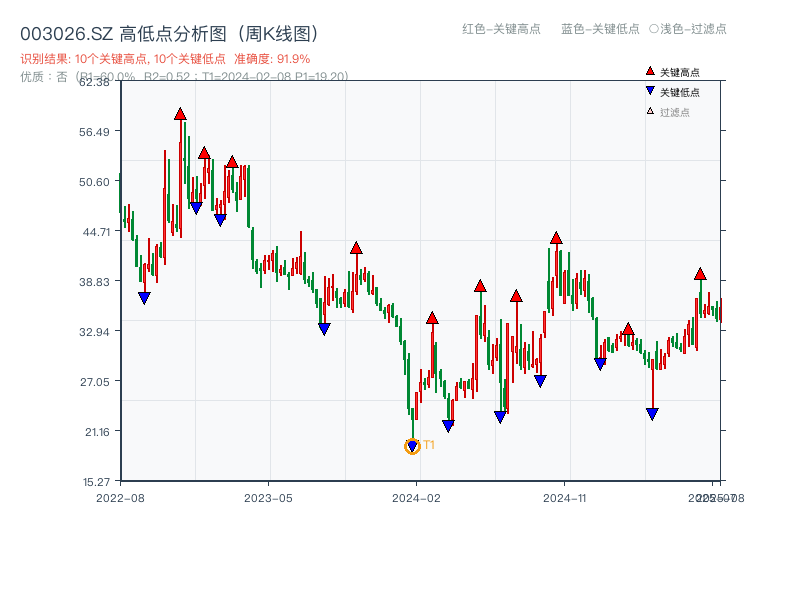This screenshot has width=800, height=600.
Task: Click the first blue low marker near 37 in 2022
Action: pos(144,298)
